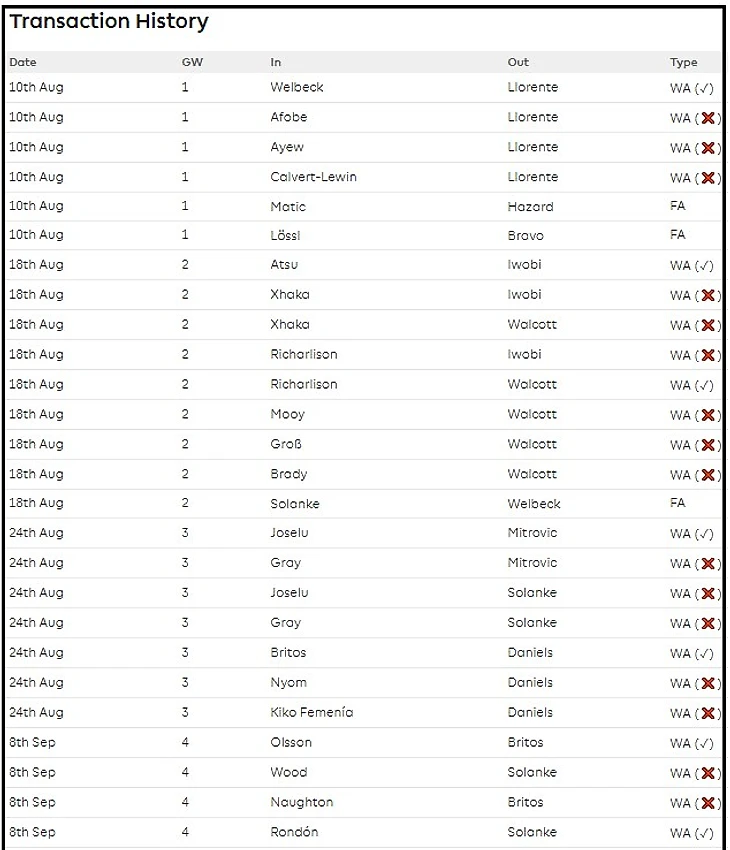Click the Type column header
730x850 pixels.
pyautogui.click(x=684, y=62)
